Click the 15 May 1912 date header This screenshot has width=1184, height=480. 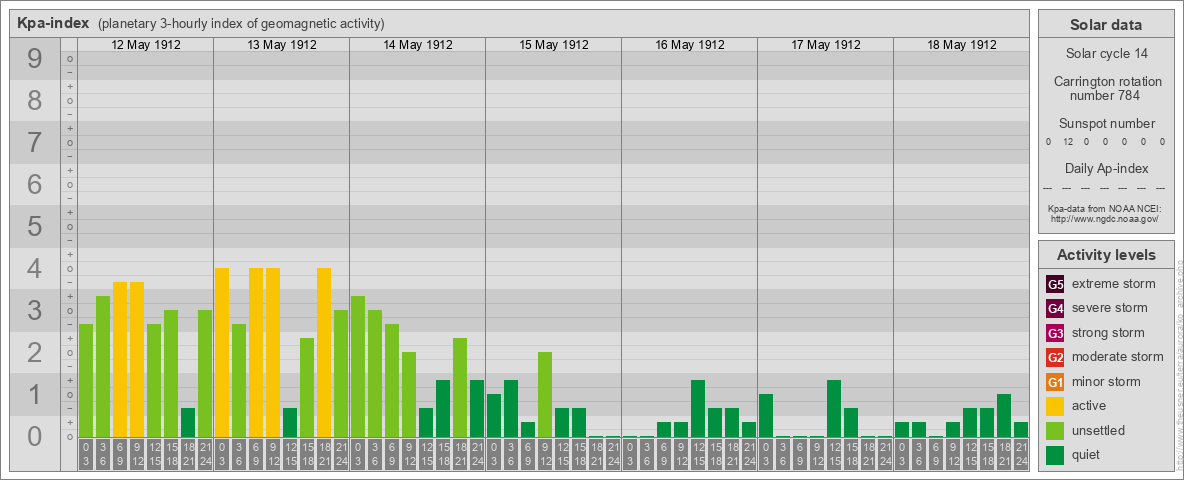click(x=553, y=45)
